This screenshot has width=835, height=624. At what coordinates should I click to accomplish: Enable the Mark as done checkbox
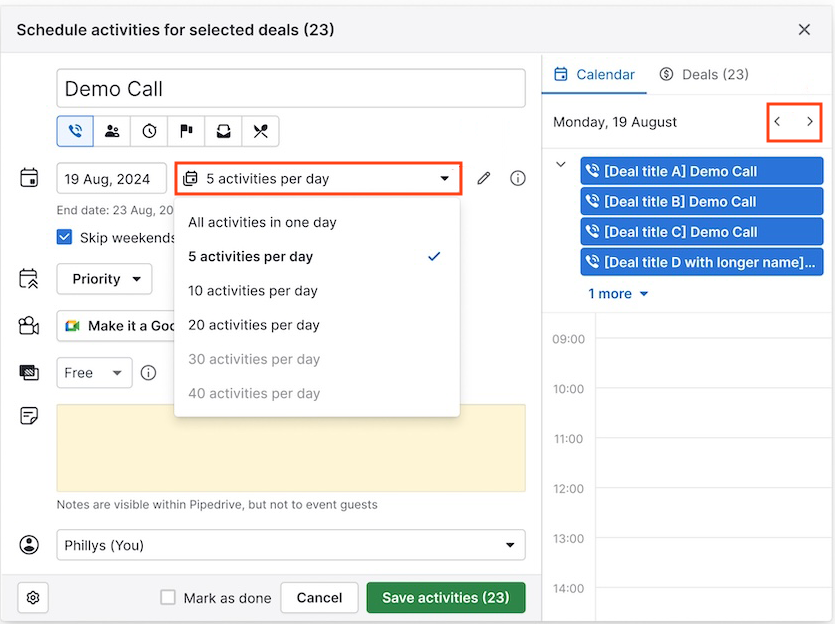coord(167,597)
